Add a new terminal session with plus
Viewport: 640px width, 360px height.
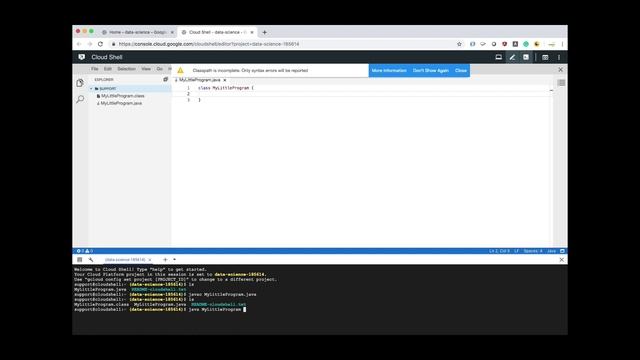point(165,260)
